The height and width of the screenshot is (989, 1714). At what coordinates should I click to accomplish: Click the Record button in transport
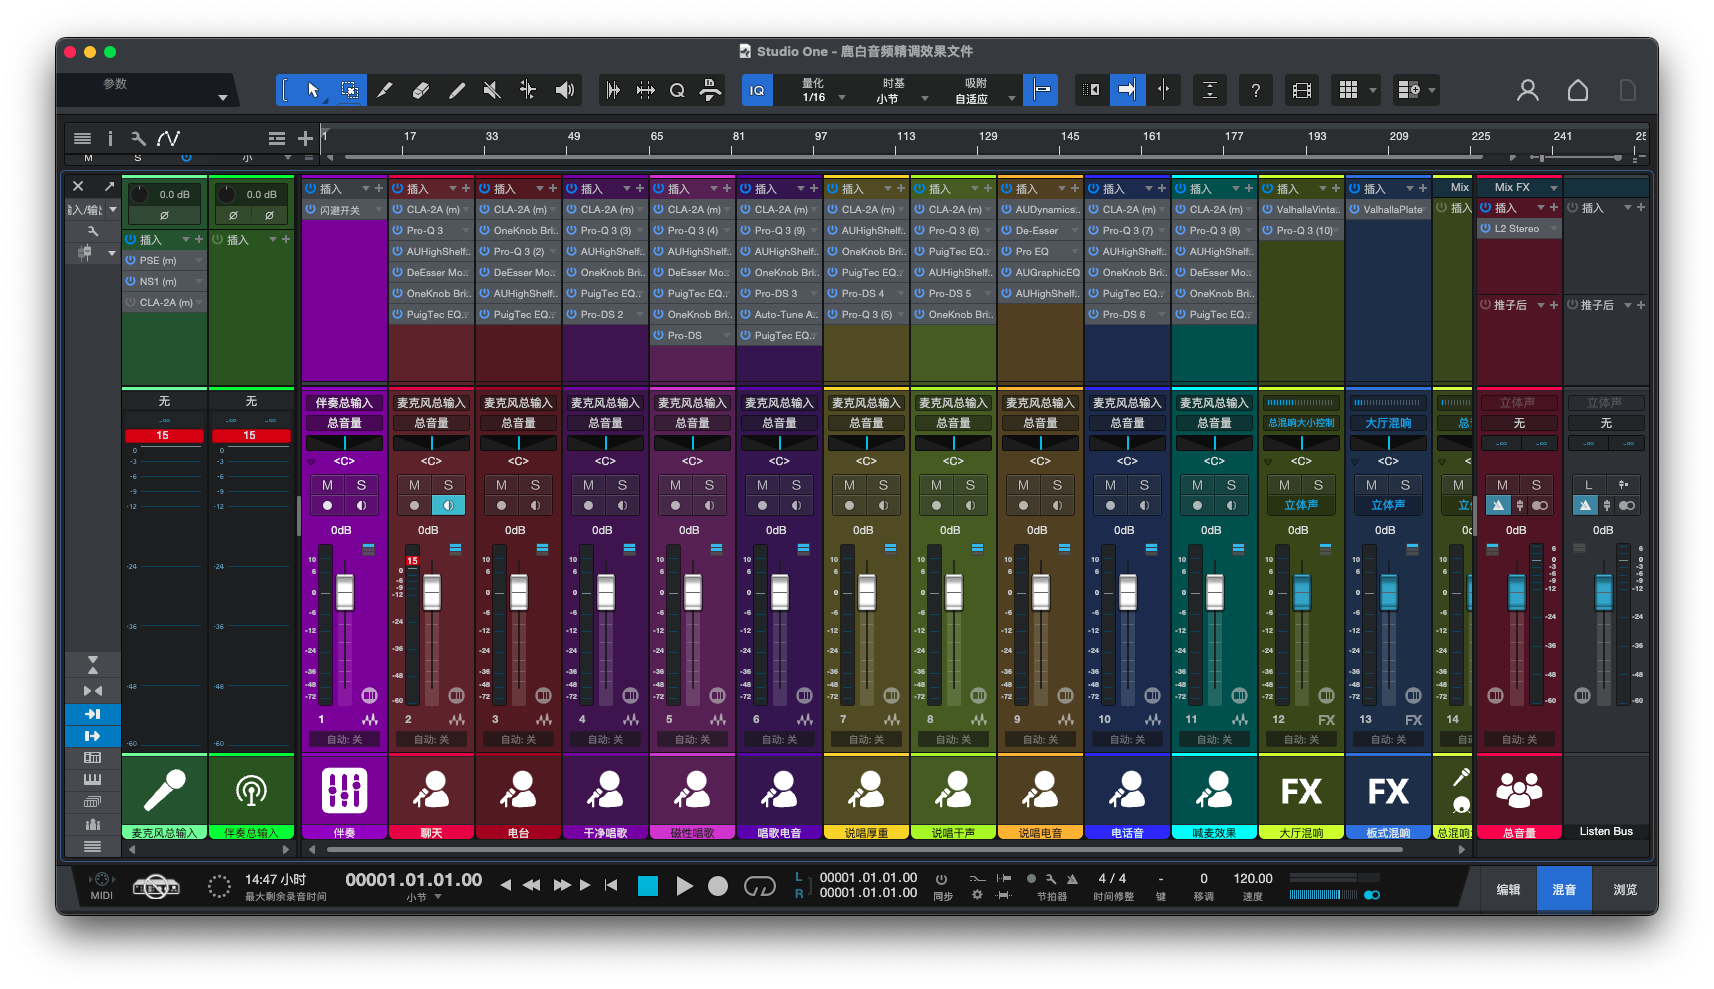(x=717, y=886)
